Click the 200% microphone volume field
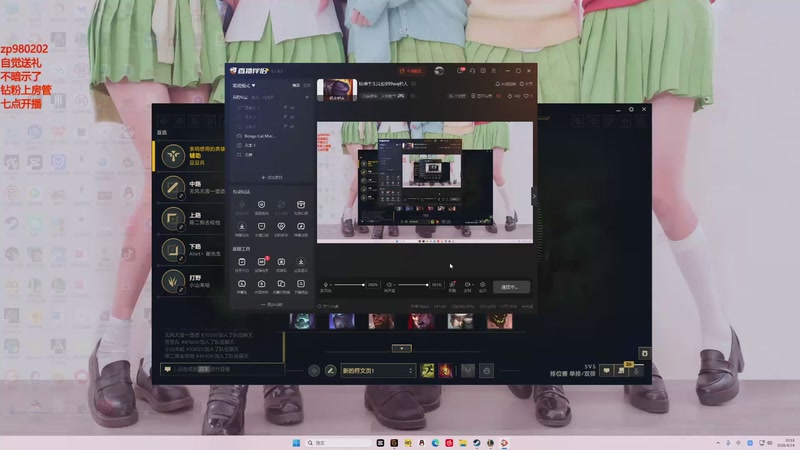800x450 pixels. 373,285
